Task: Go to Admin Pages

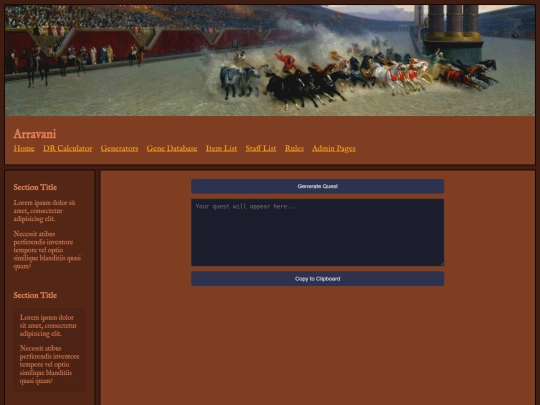Action: [334, 148]
